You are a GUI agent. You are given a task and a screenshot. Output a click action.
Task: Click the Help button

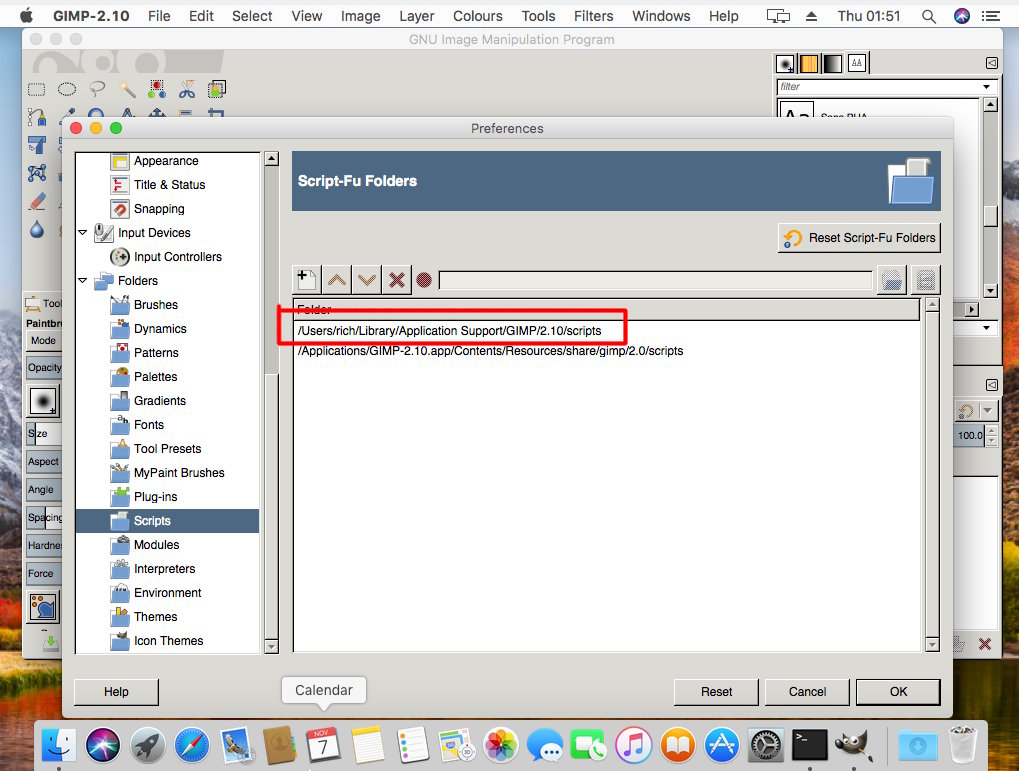tap(116, 692)
